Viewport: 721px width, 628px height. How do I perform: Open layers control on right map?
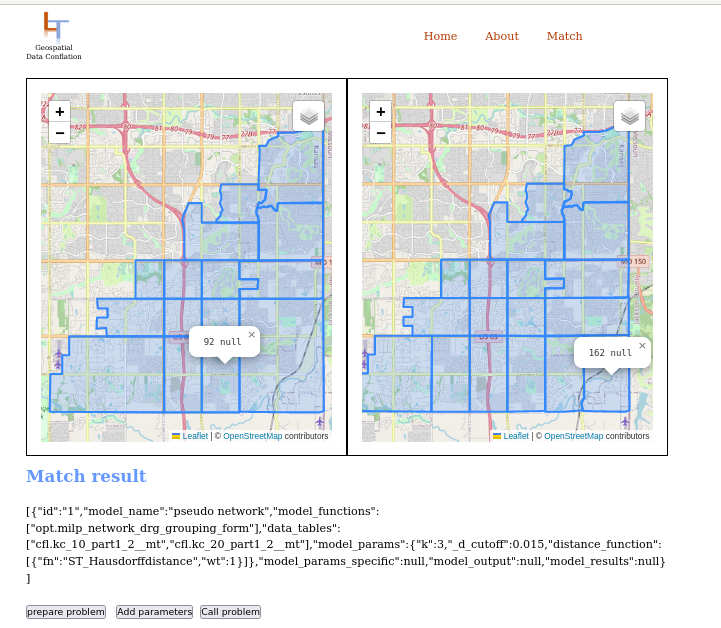[629, 116]
